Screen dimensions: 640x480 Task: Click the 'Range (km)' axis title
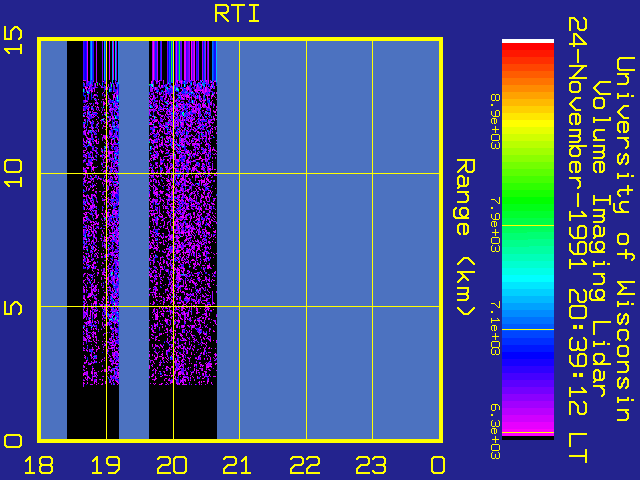pos(466,238)
